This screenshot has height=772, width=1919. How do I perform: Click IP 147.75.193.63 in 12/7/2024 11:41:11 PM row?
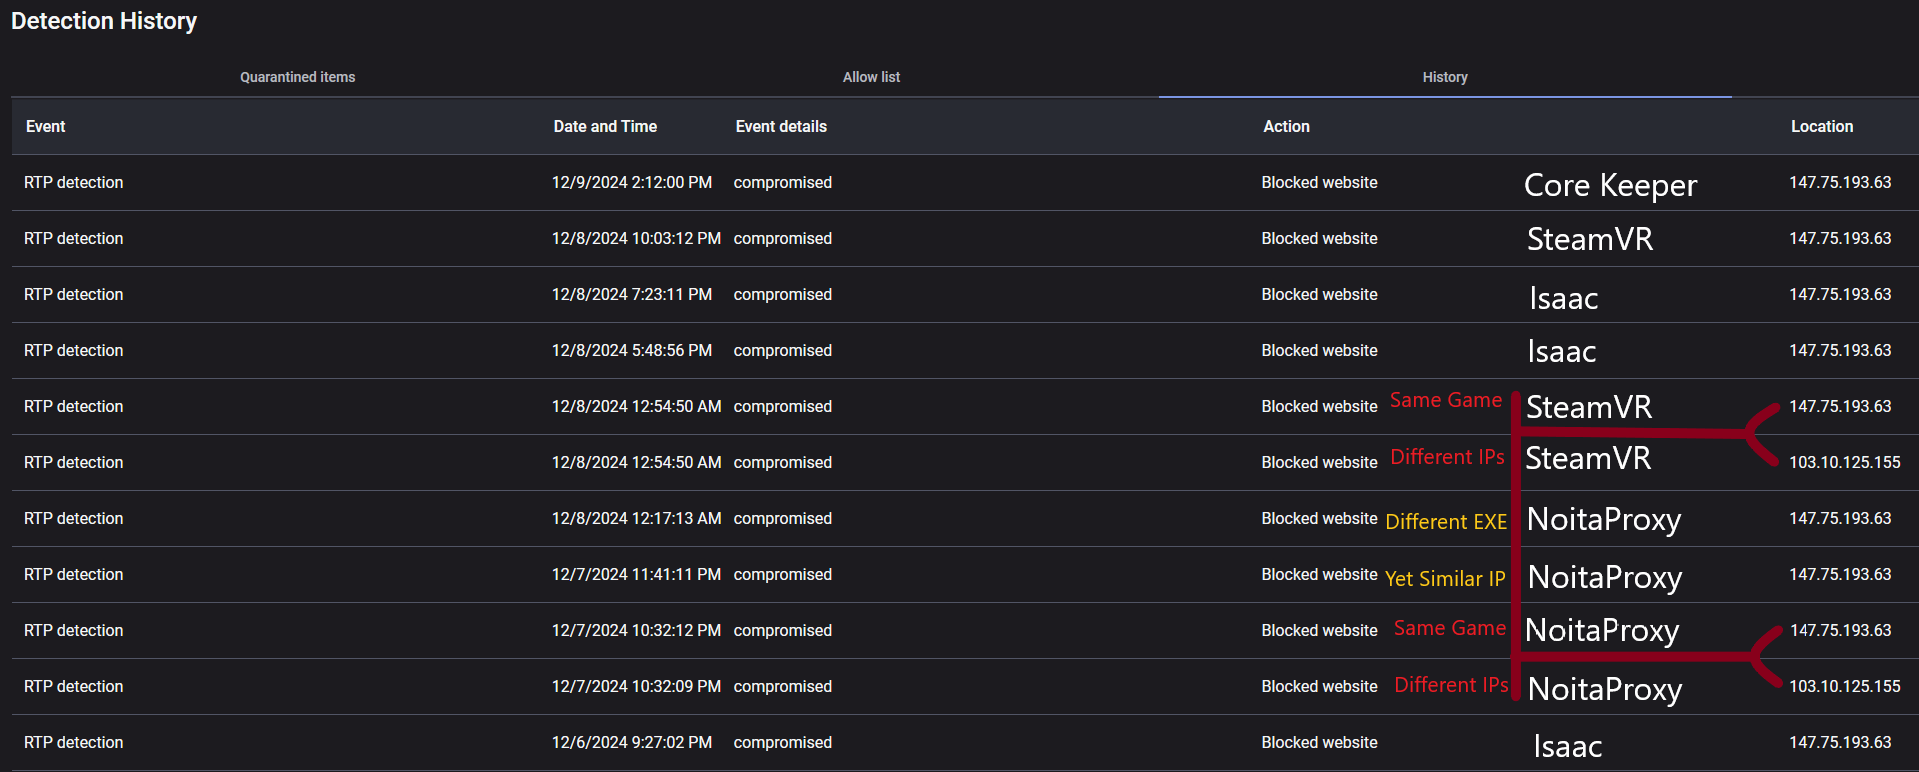[1840, 575]
